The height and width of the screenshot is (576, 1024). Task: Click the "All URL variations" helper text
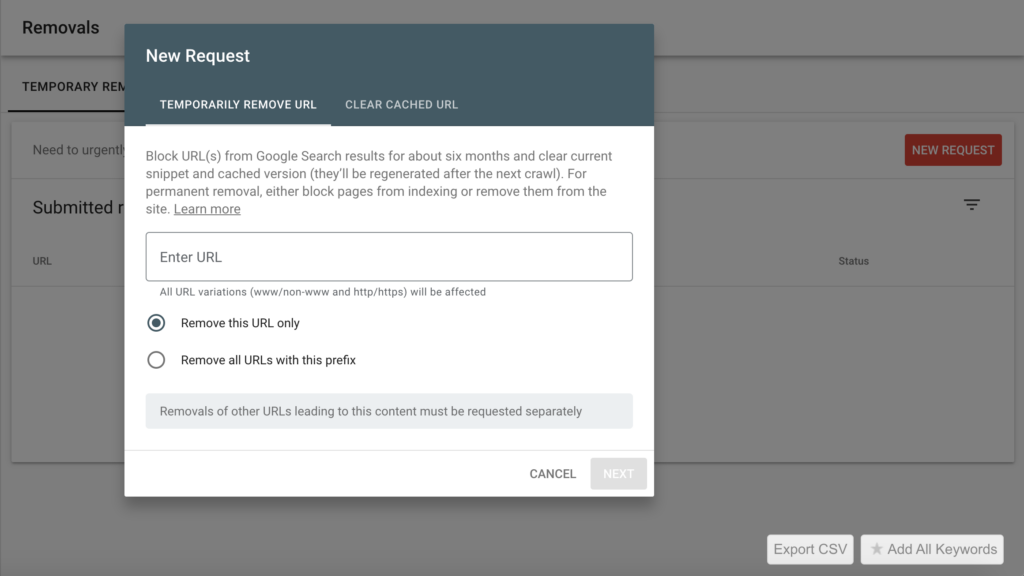tap(323, 292)
